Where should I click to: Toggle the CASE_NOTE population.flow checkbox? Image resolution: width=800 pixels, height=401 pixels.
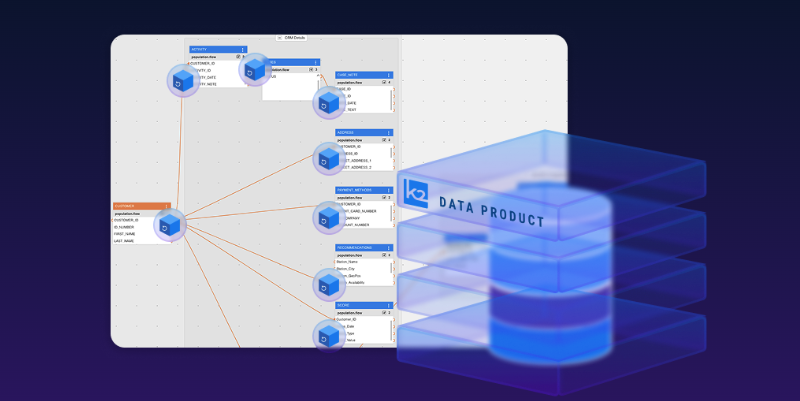pyautogui.click(x=384, y=82)
